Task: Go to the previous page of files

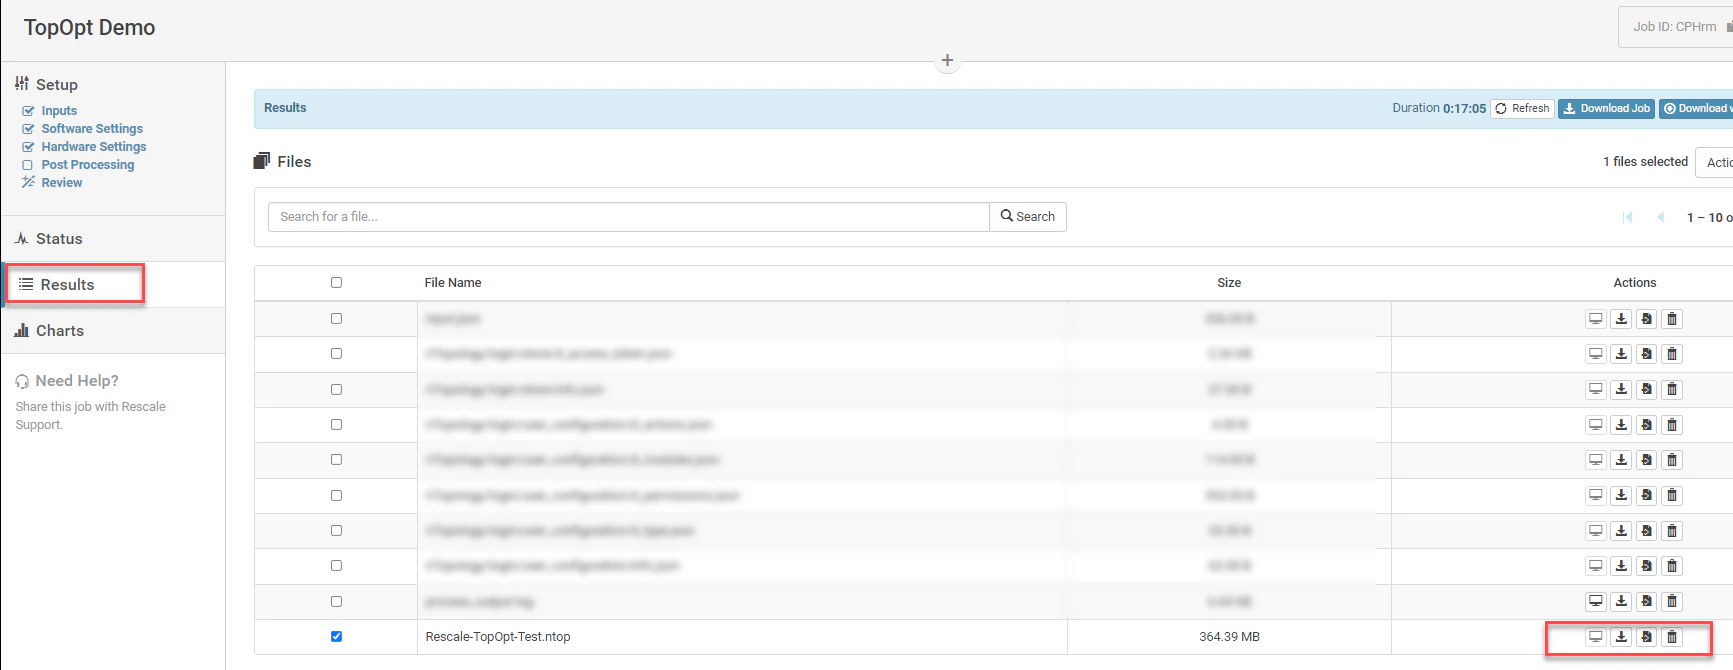Action: 1660,217
